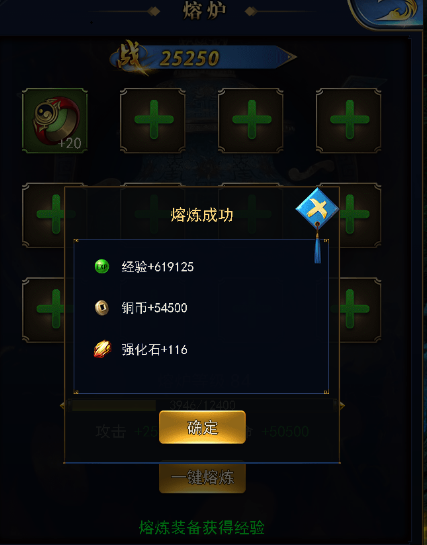Click the 熔炉 furnace title header
Viewport: 427px width, 545px height.
(204, 11)
